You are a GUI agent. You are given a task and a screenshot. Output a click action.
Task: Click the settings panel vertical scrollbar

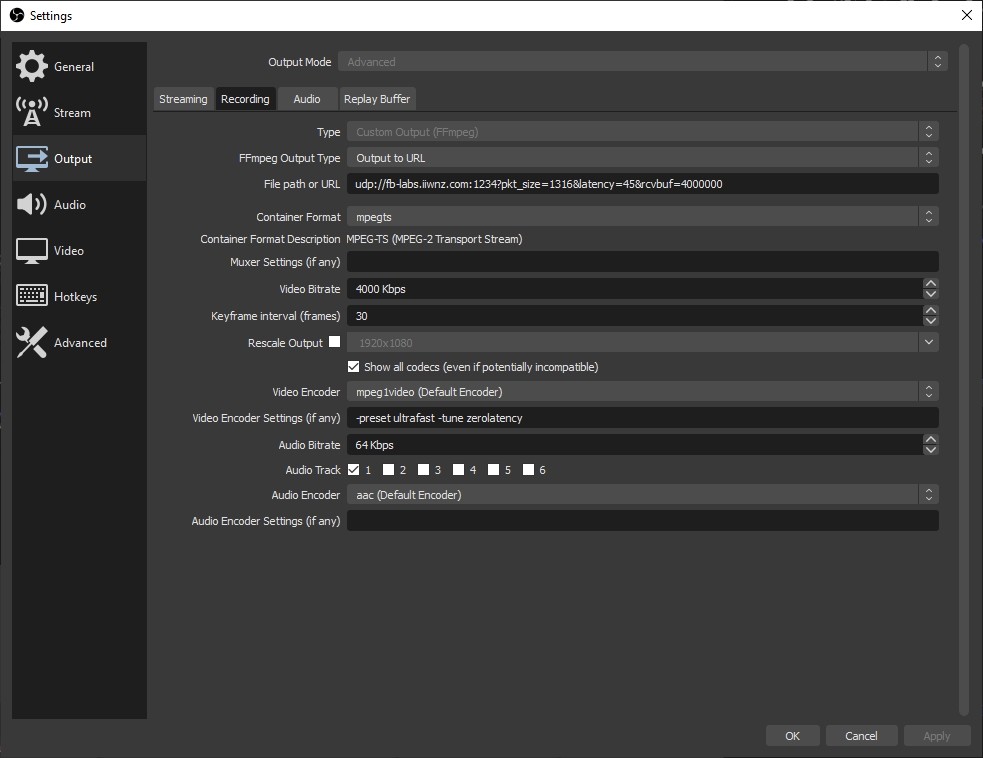[x=964, y=379]
